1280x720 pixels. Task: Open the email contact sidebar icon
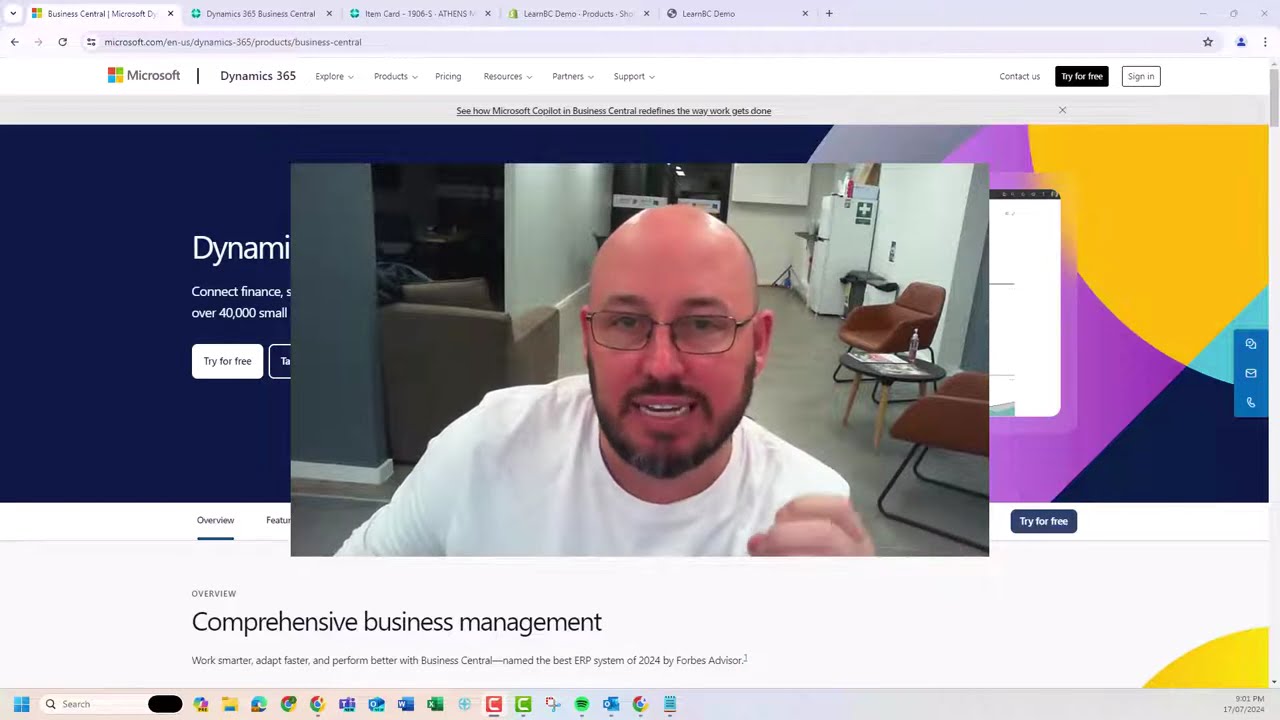point(1251,373)
